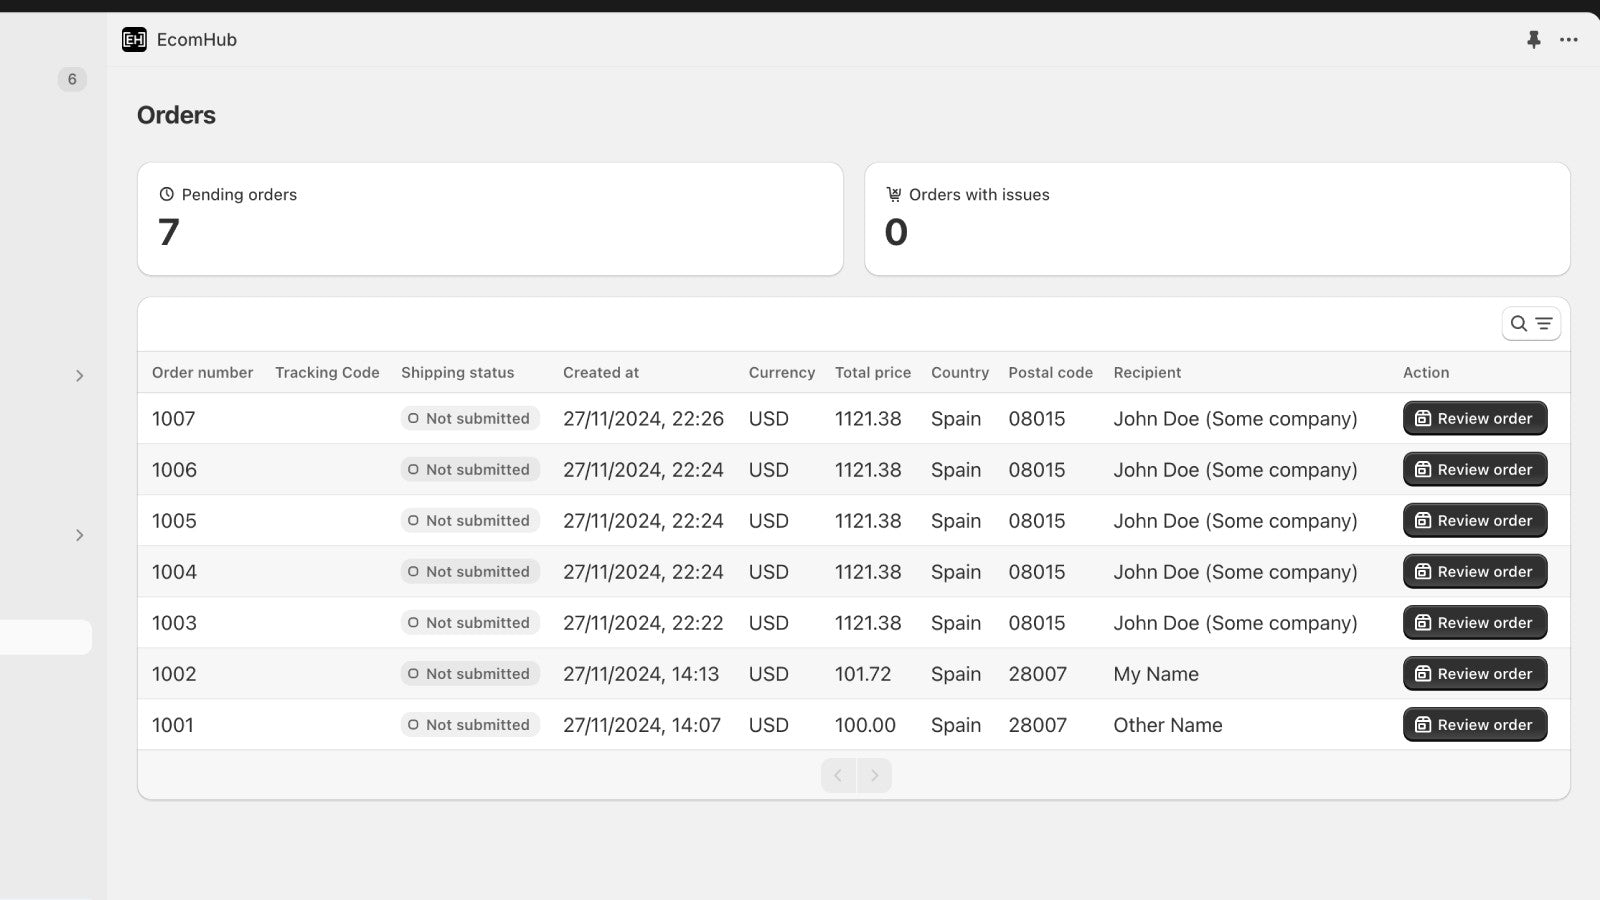
Task: Sort by Order number column header
Action: [x=202, y=373]
